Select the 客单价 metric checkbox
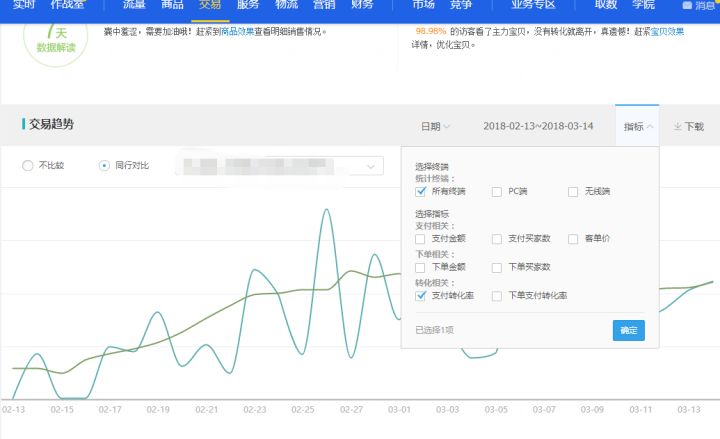This screenshot has height=439, width=720. pos(573,239)
